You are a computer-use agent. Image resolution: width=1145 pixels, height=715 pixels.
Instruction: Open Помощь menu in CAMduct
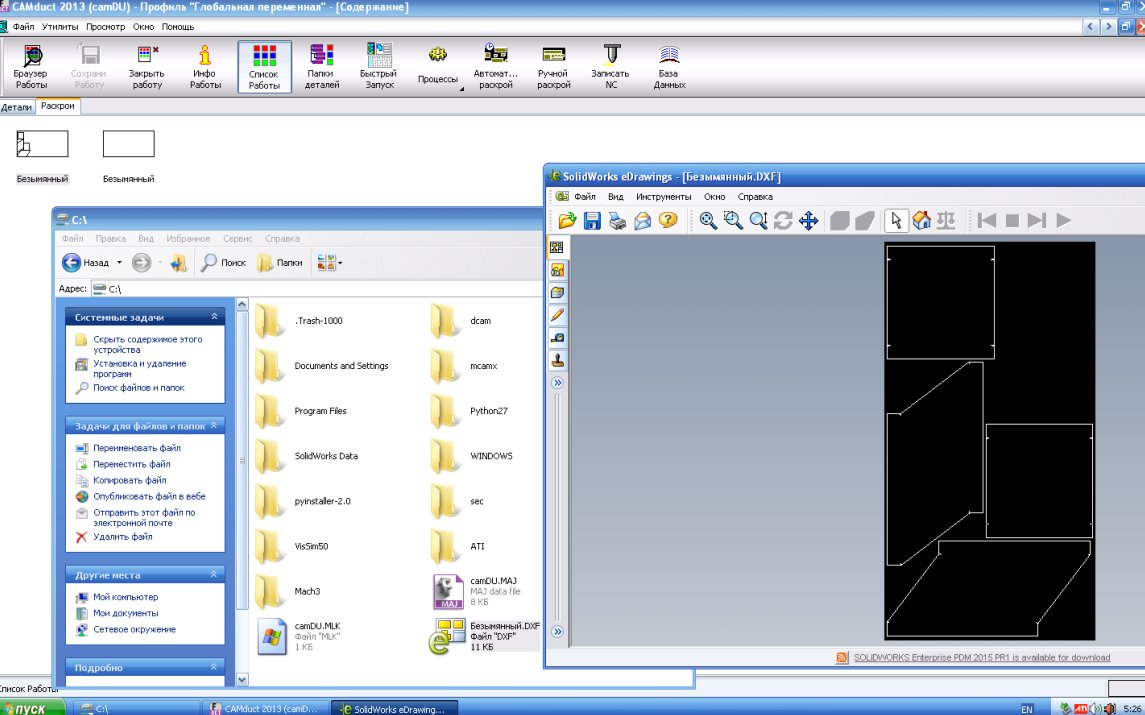177,27
